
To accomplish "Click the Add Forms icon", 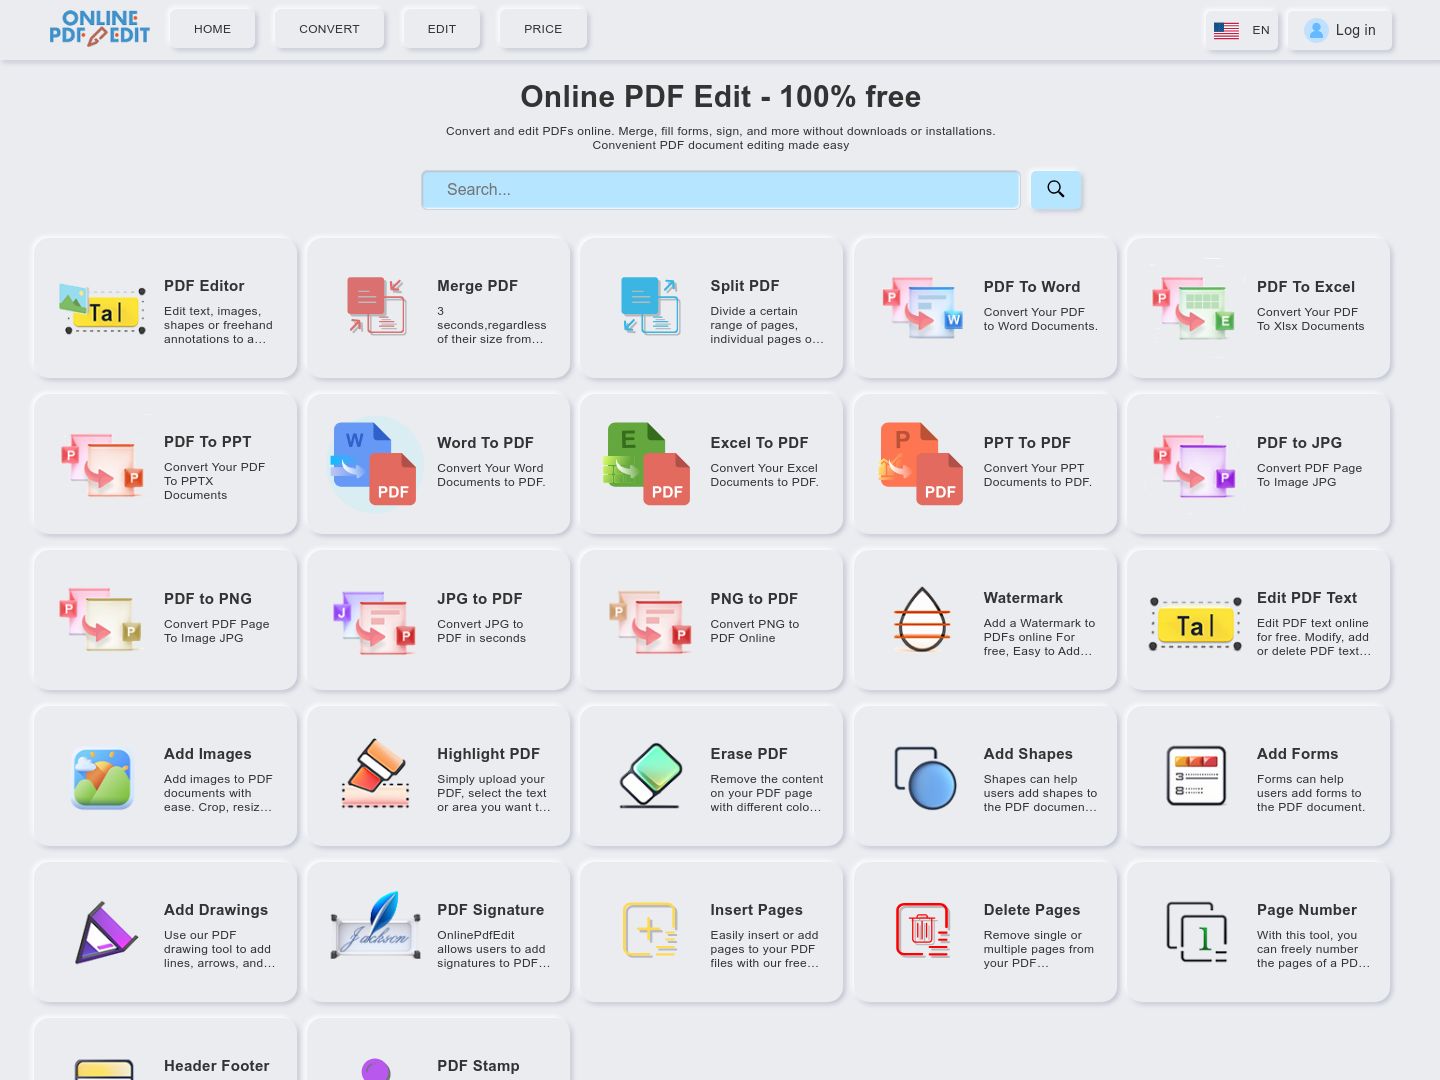I will tap(1196, 776).
